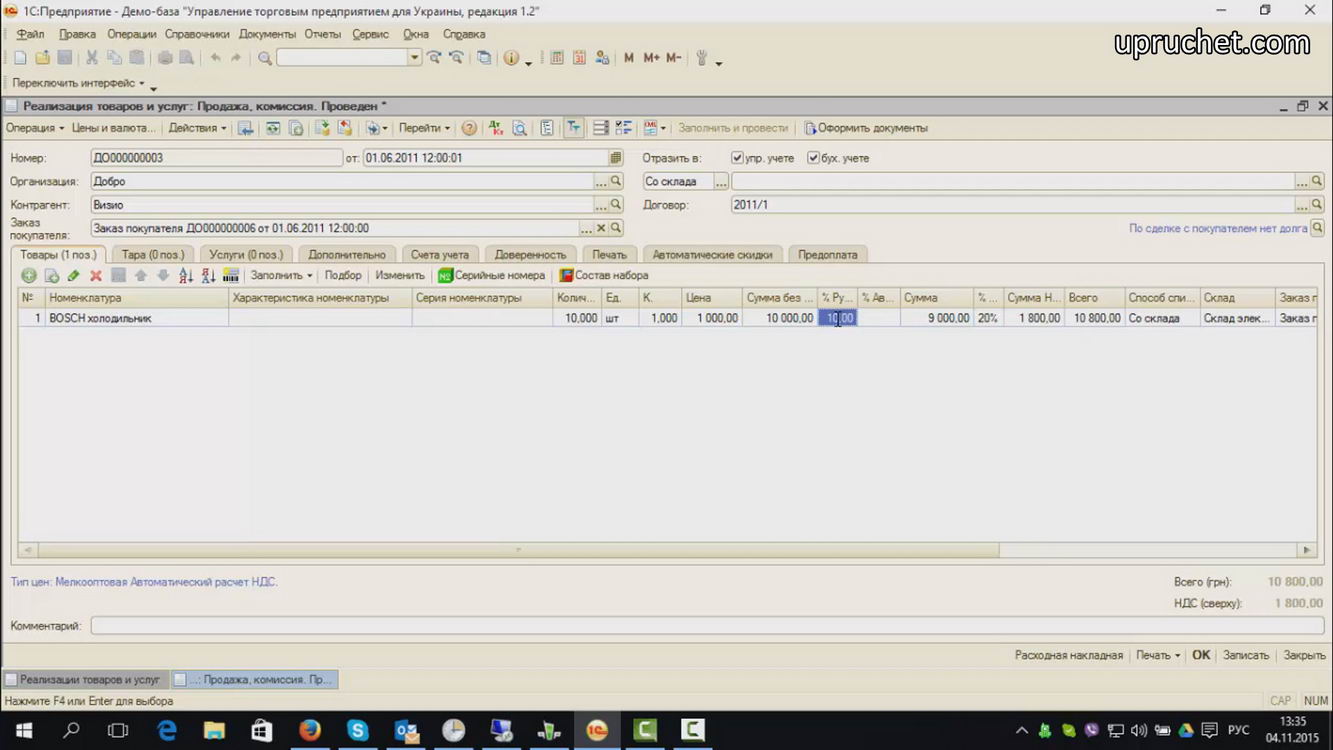Clear Заказ покупателя with X icon
The width and height of the screenshot is (1333, 750).
(x=601, y=228)
